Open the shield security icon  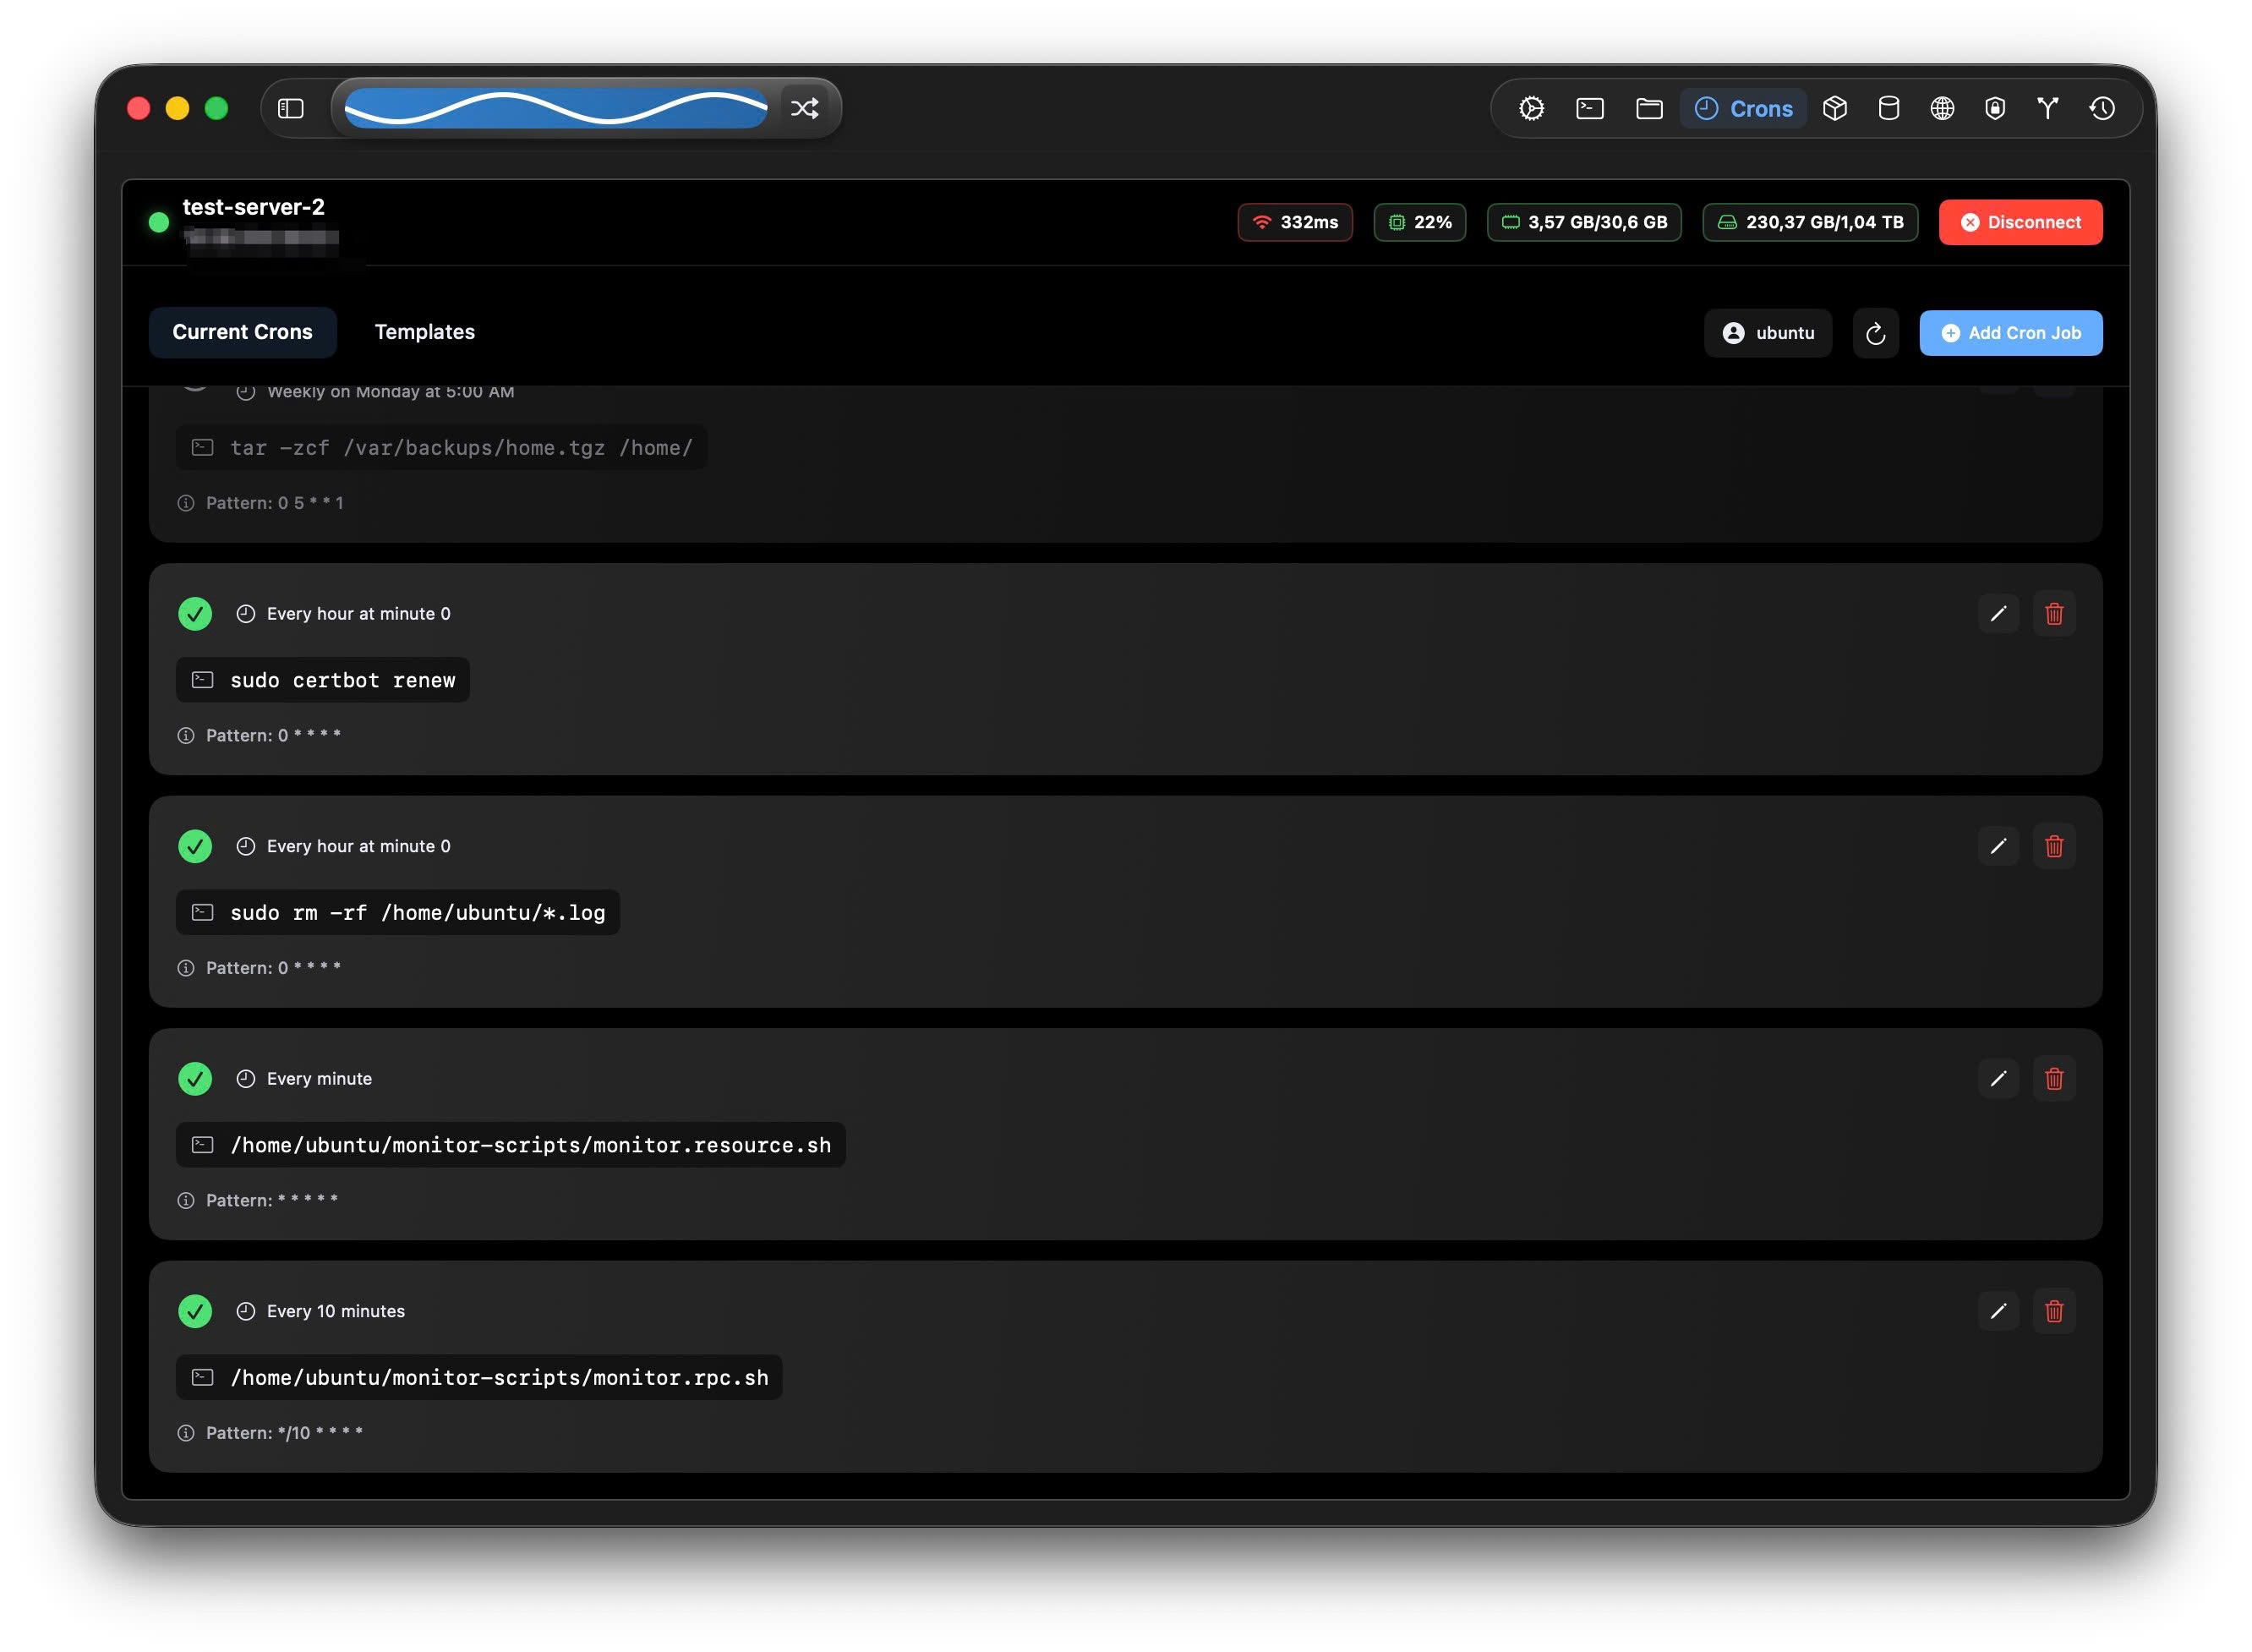pyautogui.click(x=1994, y=108)
